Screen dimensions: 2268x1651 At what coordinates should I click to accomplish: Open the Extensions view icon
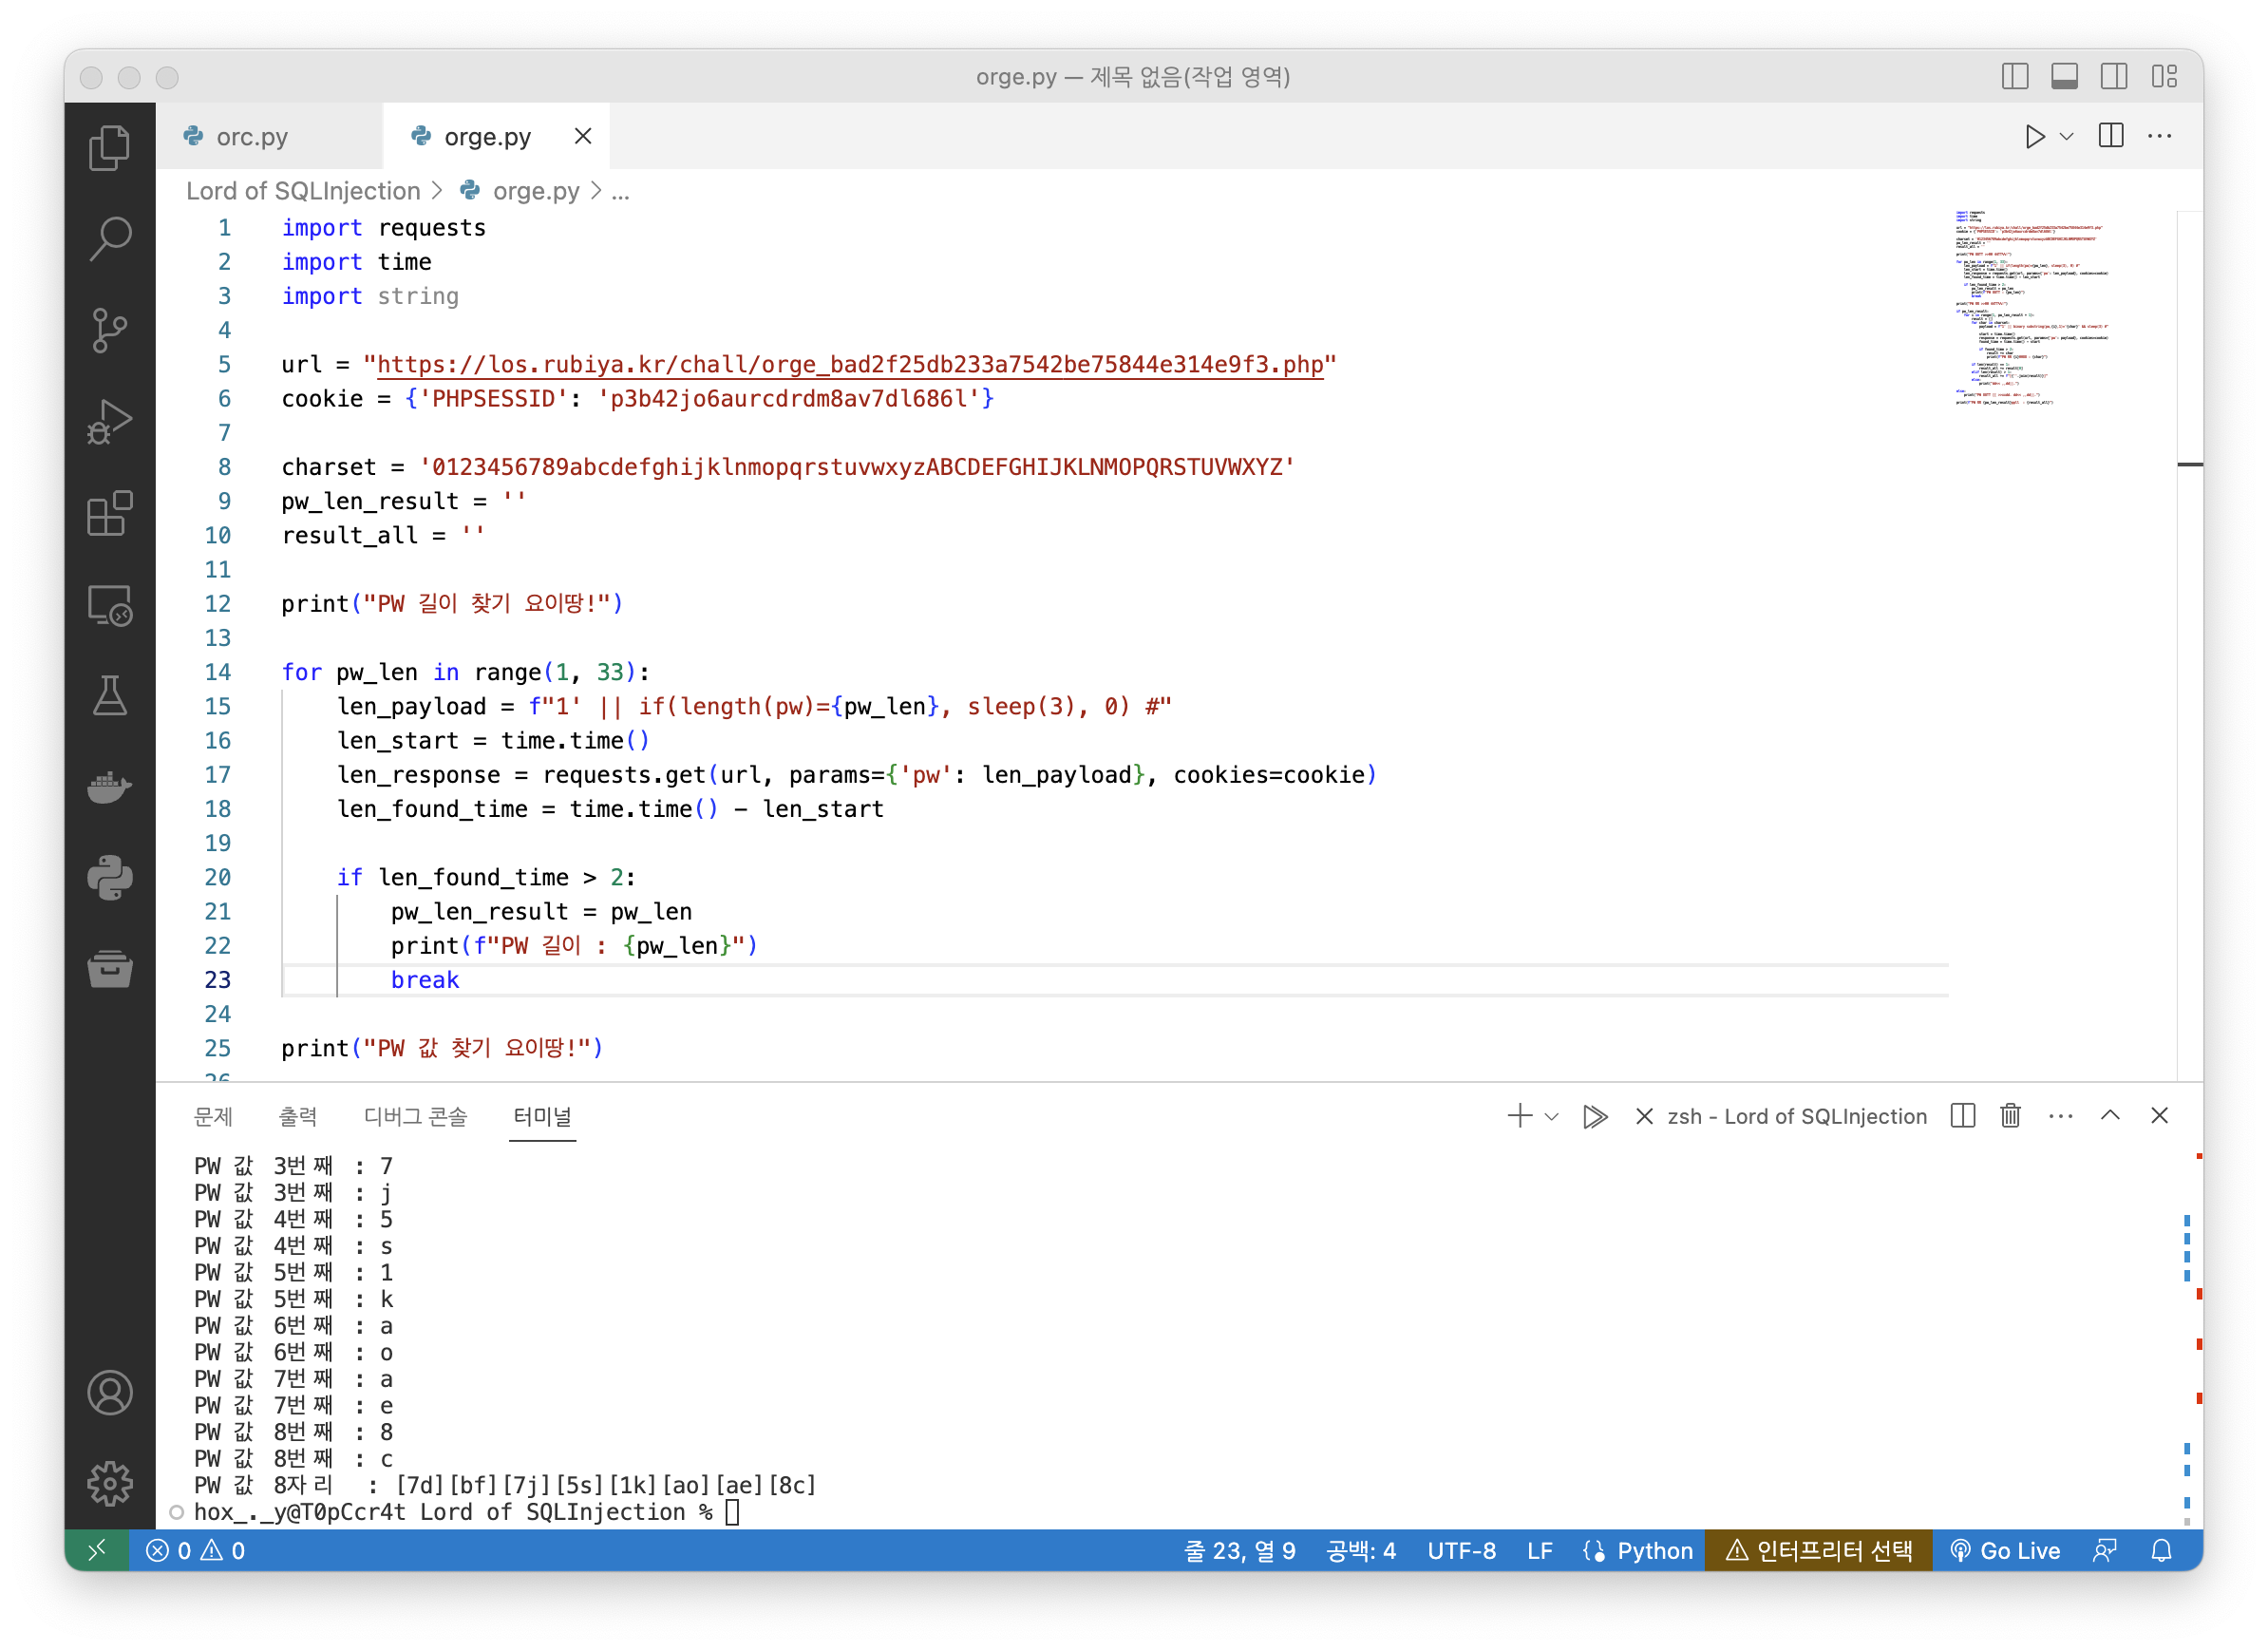pos(109,513)
